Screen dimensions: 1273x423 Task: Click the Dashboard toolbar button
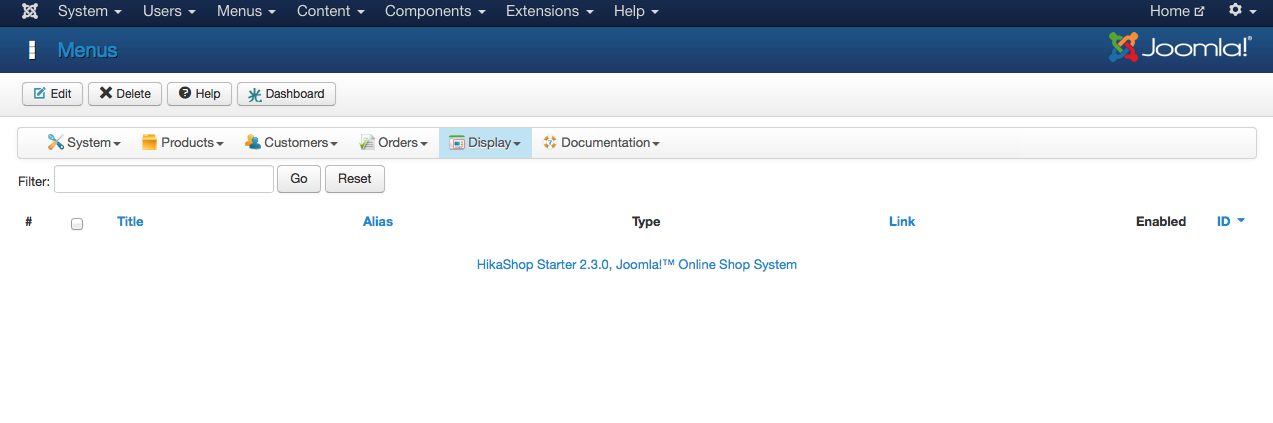[x=286, y=94]
